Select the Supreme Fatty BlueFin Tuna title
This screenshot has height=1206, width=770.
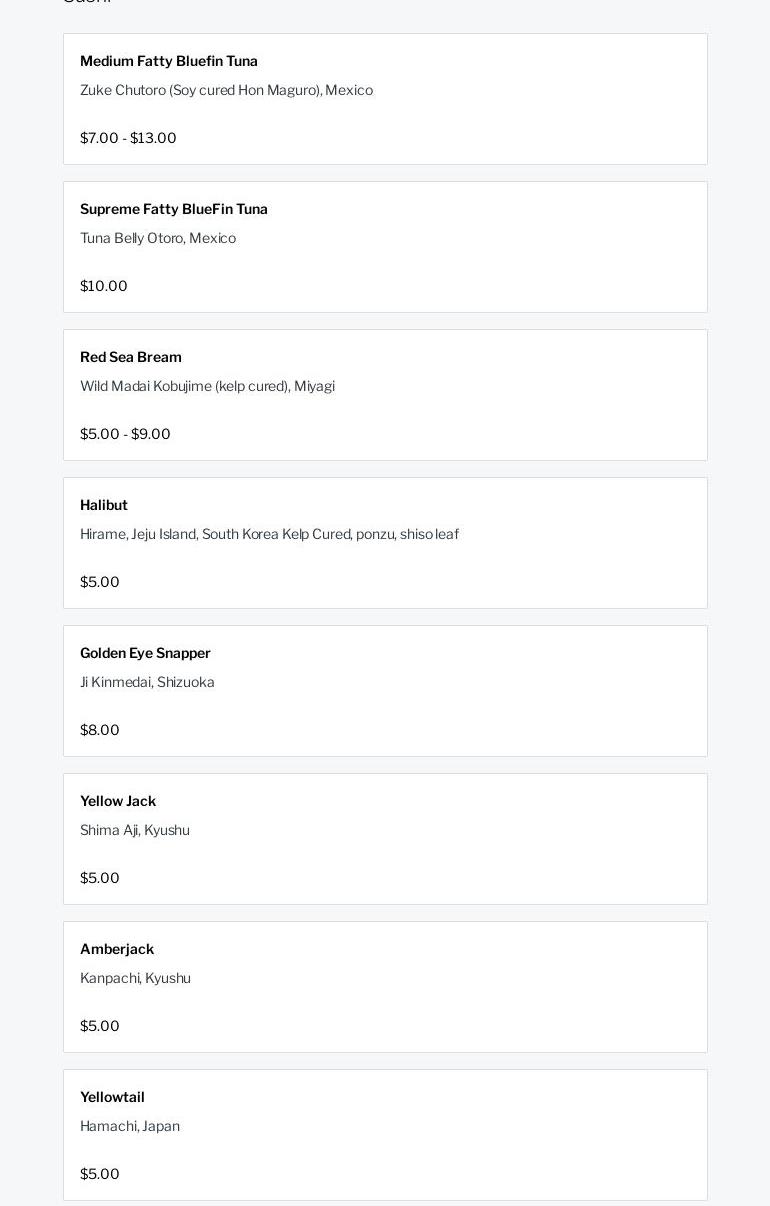coord(174,210)
